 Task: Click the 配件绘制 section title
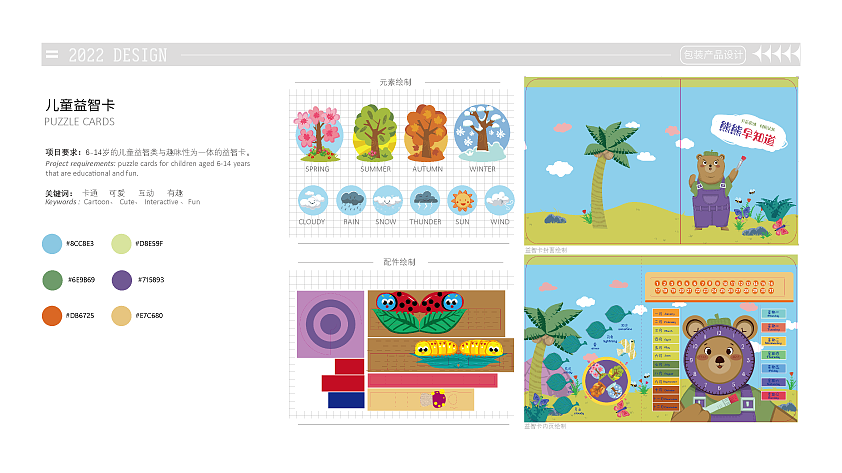click(399, 262)
